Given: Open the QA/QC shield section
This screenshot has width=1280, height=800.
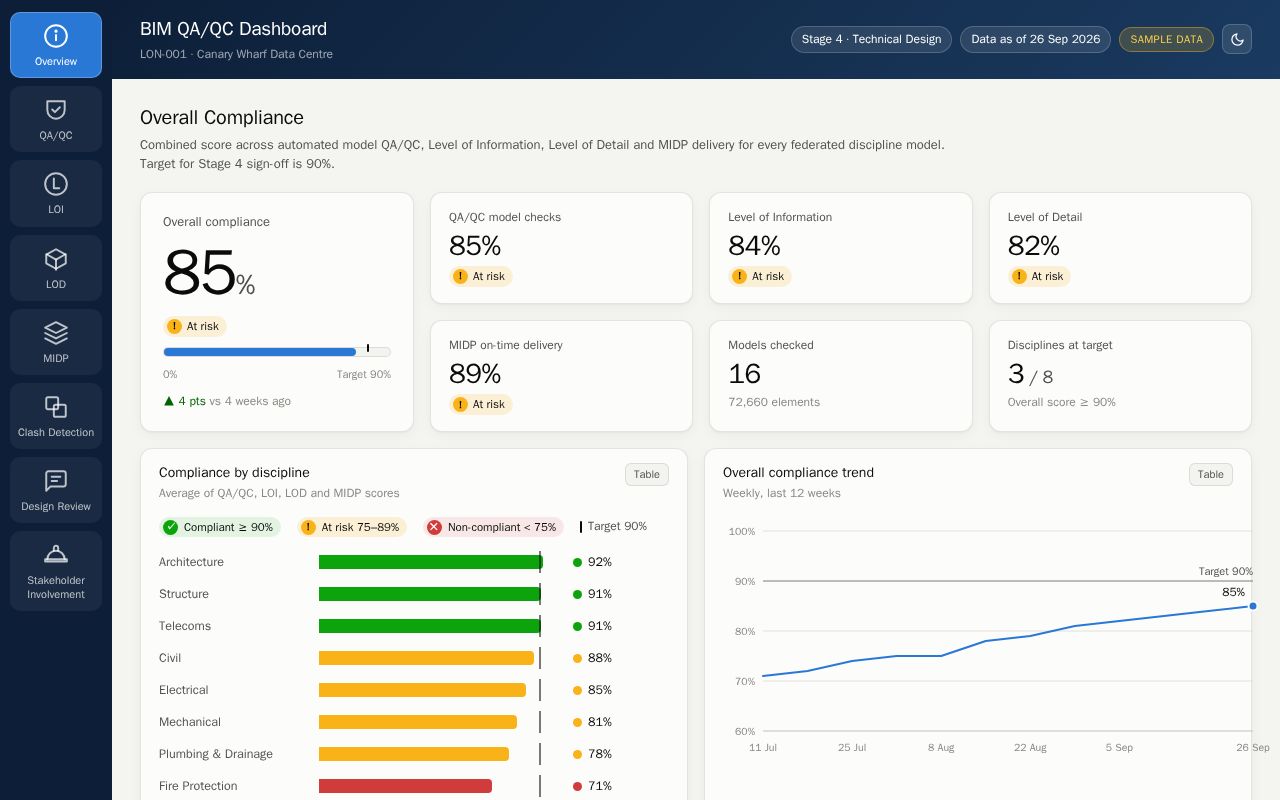Looking at the screenshot, I should [x=56, y=119].
